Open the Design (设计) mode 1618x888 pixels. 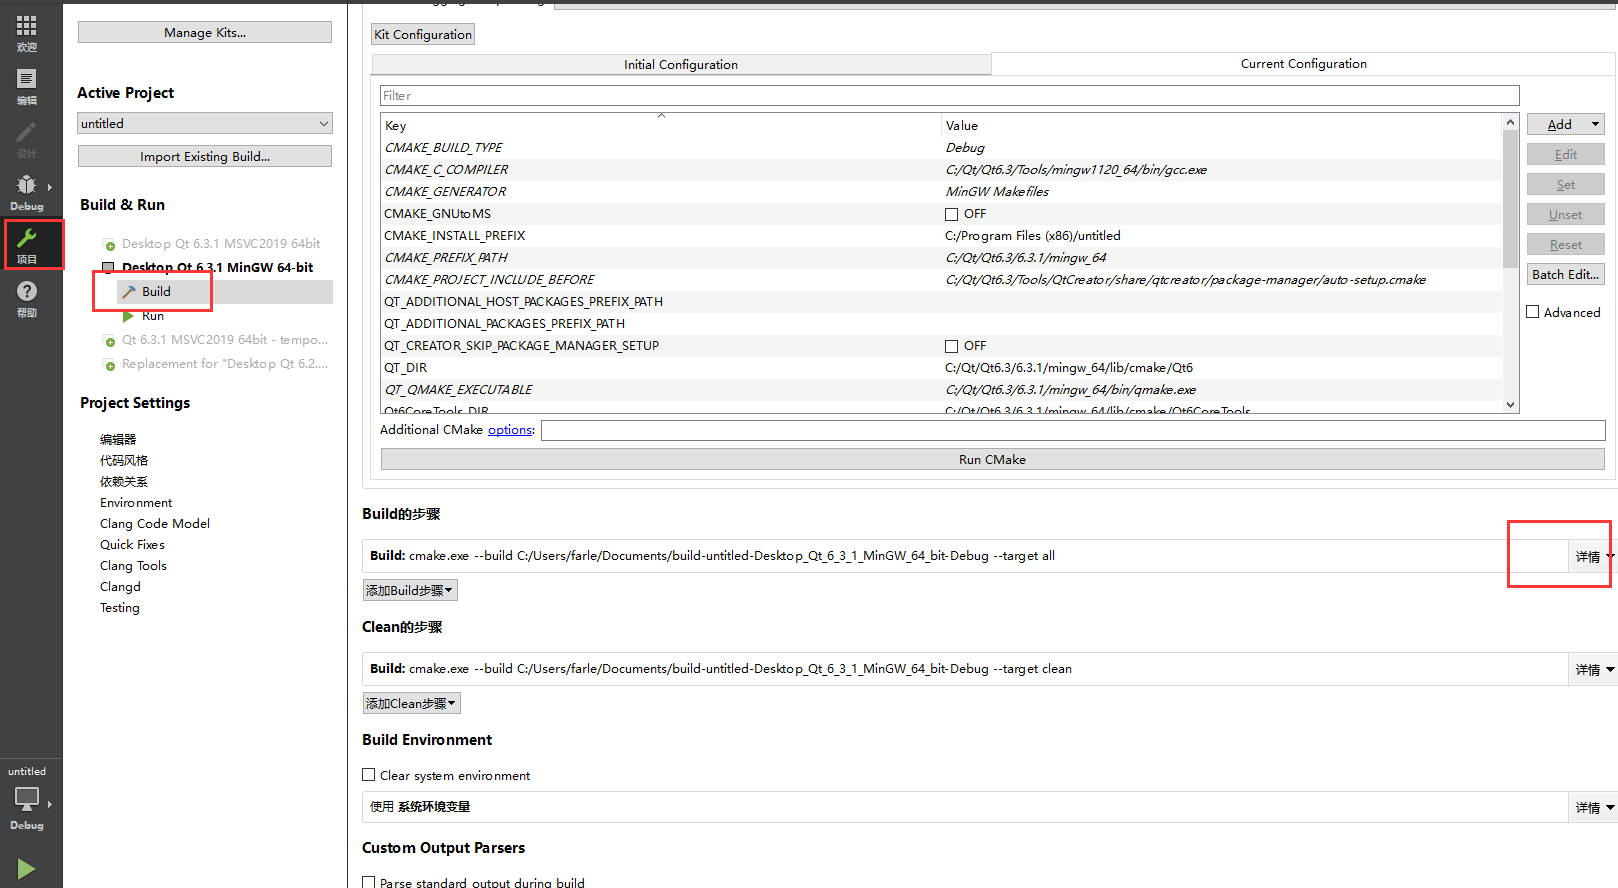click(x=27, y=140)
